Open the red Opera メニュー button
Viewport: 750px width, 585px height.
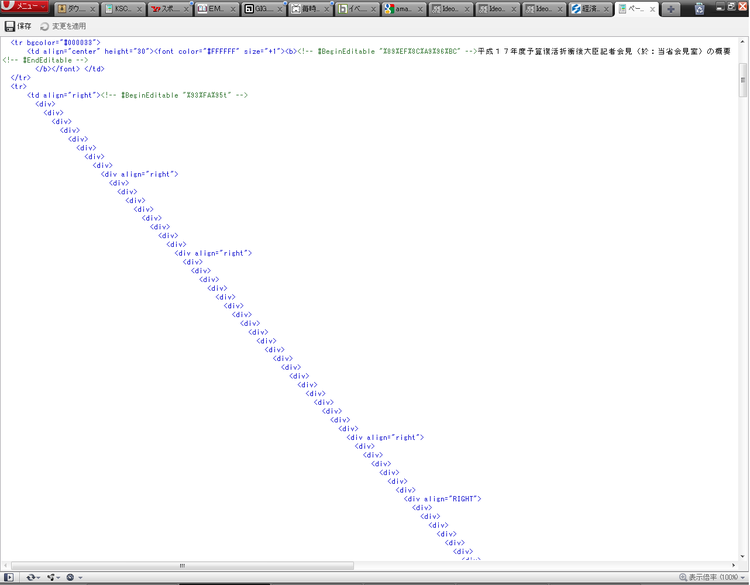coord(24,6)
